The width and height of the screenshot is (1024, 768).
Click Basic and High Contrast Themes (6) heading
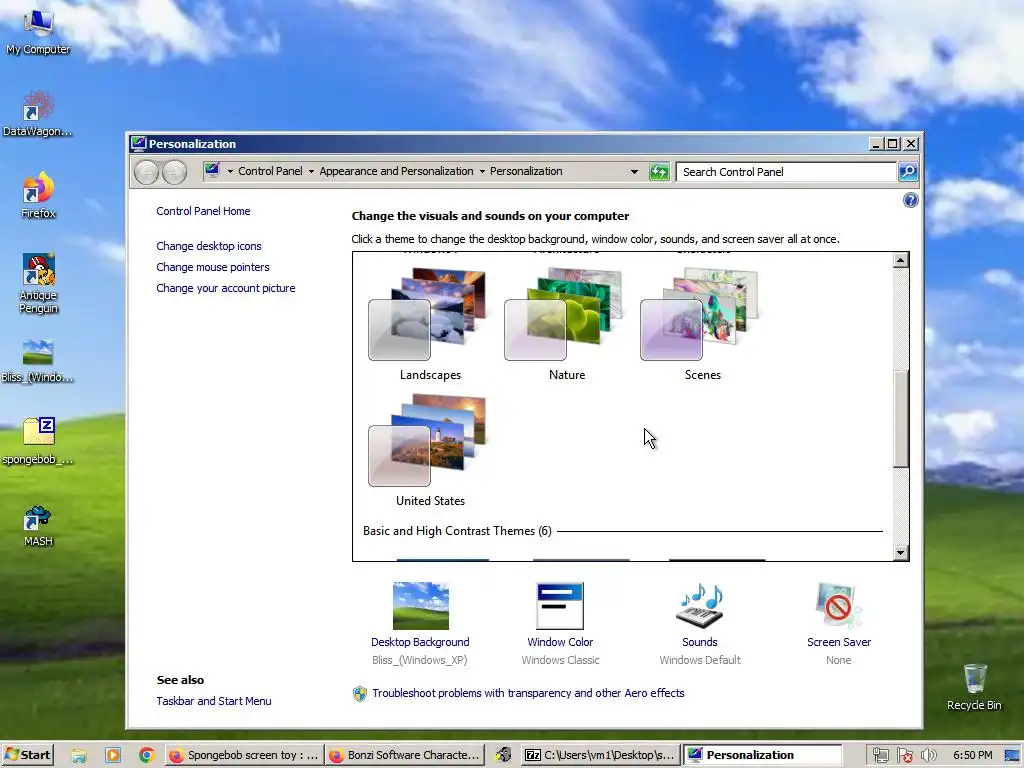tap(457, 531)
